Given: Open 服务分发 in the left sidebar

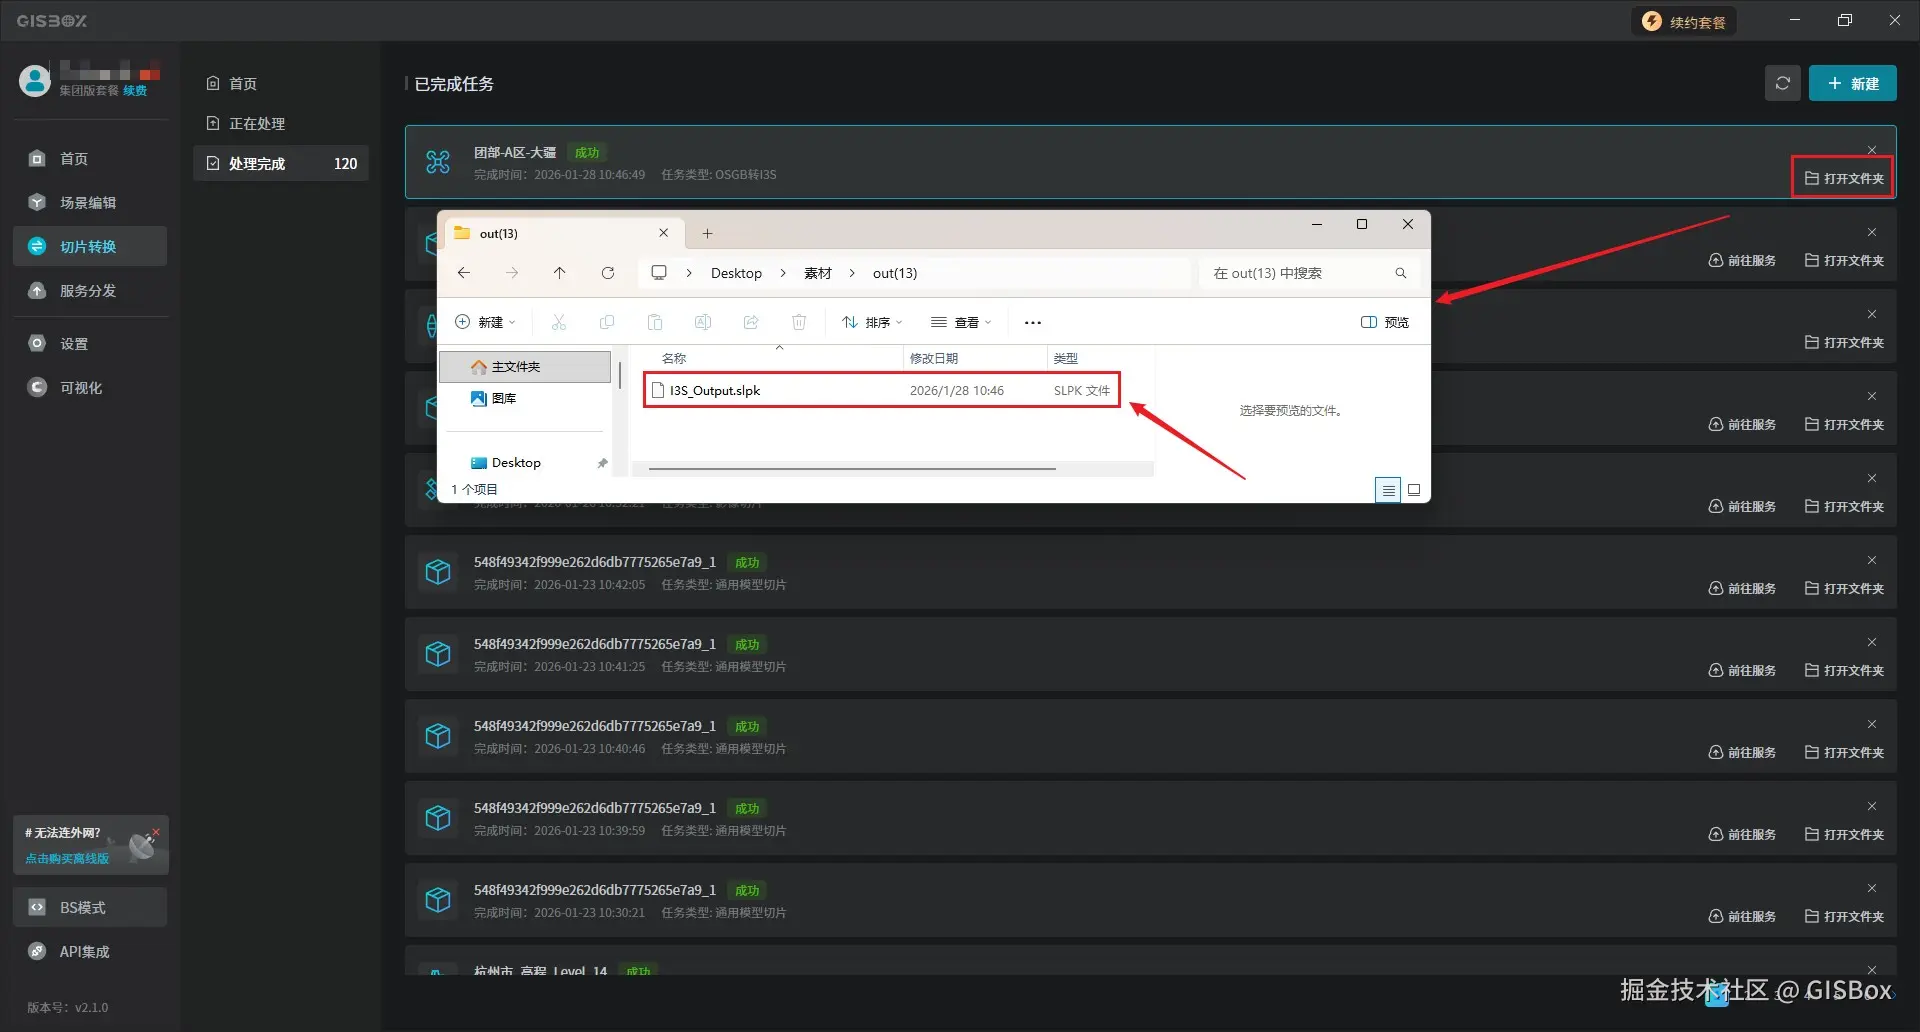Looking at the screenshot, I should 90,291.
